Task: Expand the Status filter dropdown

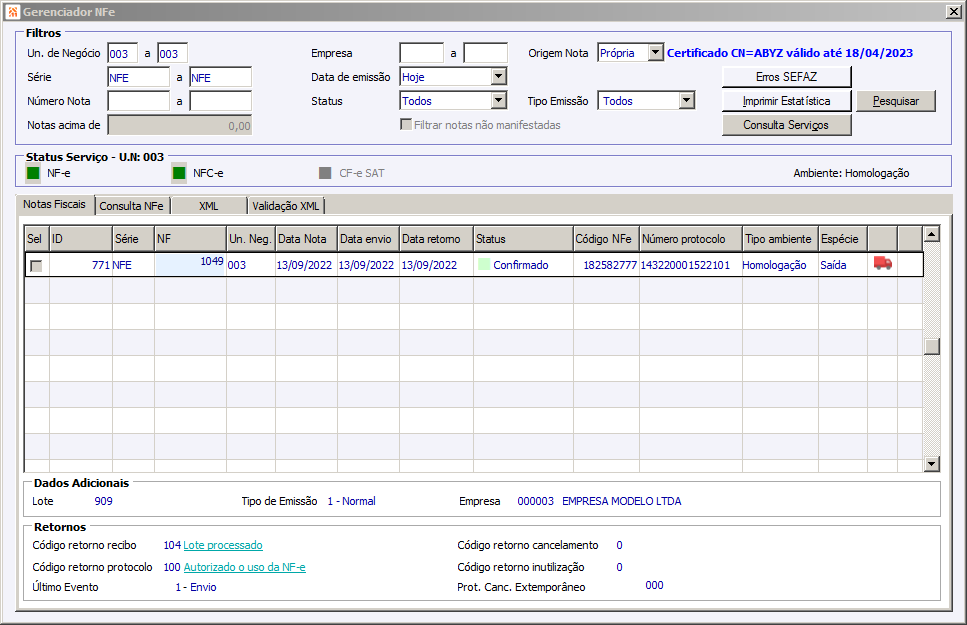Action: [x=498, y=100]
